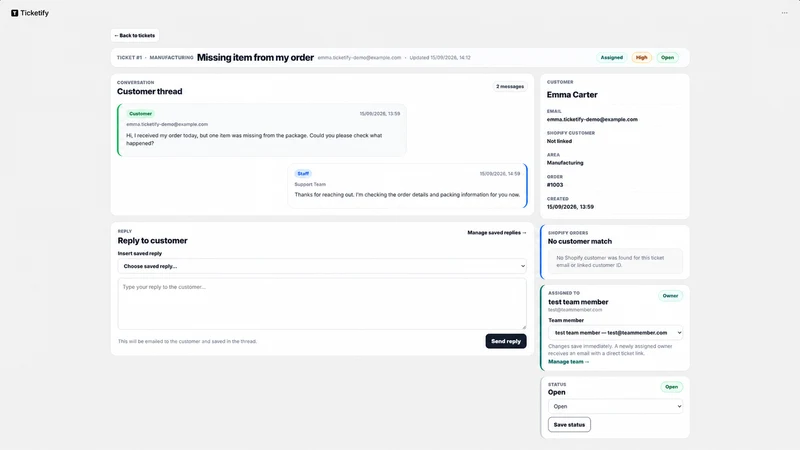
Task: Open the three-dot menu at top right
Action: (x=784, y=13)
